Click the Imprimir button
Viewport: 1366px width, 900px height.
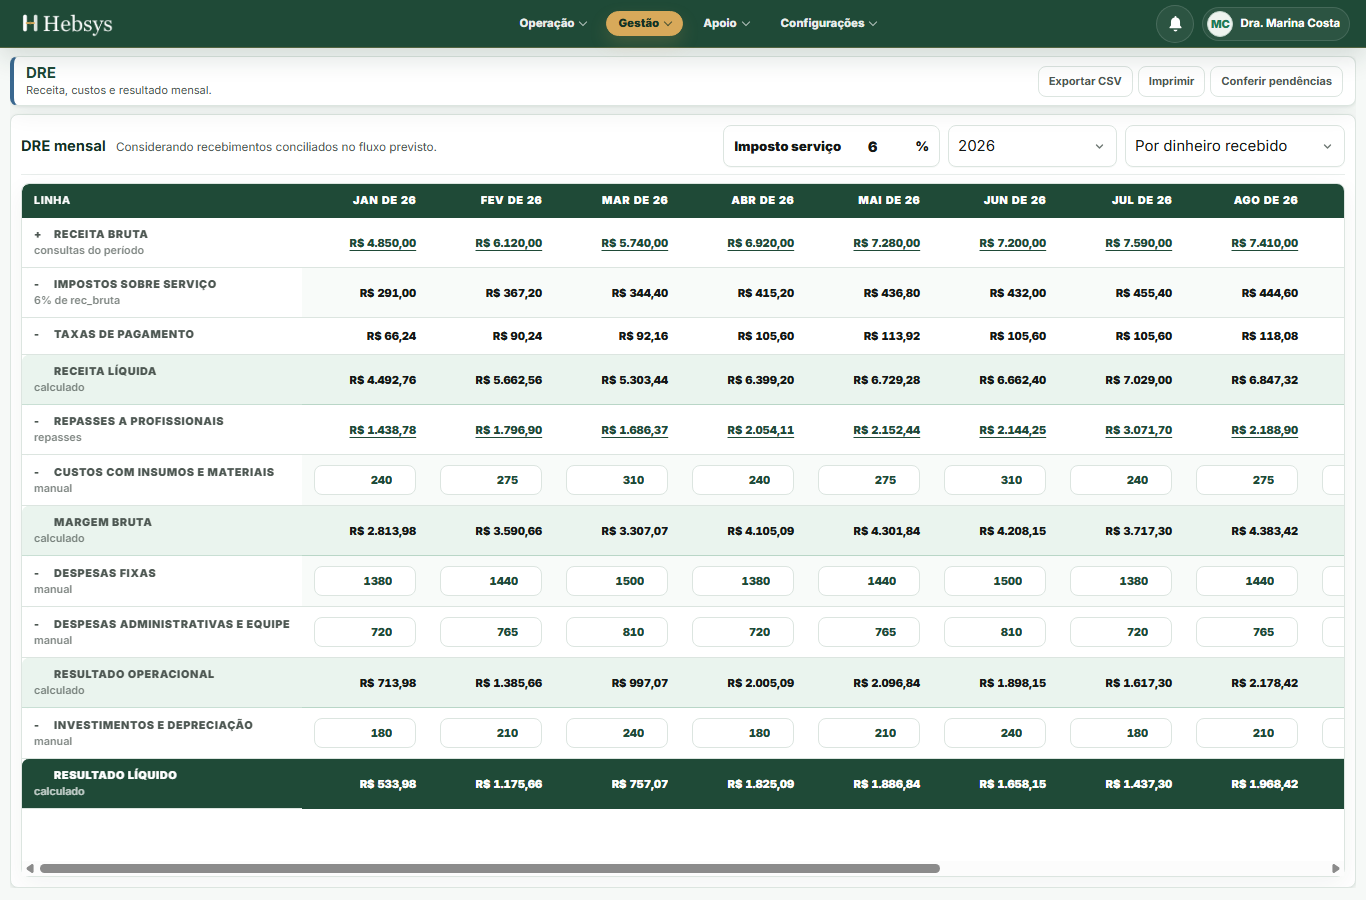click(x=1171, y=81)
